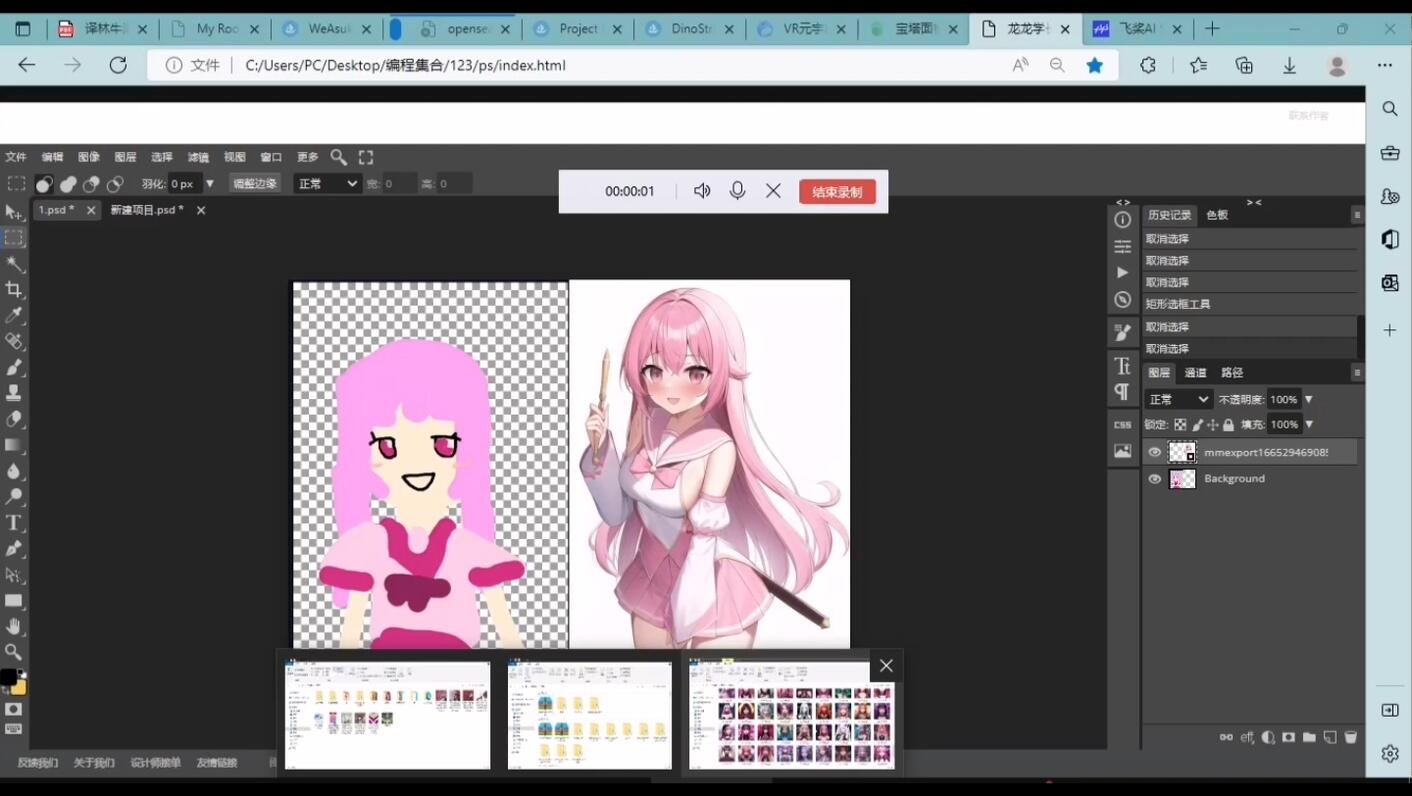Open layers panel options menu
The image size is (1412, 796).
[1357, 372]
